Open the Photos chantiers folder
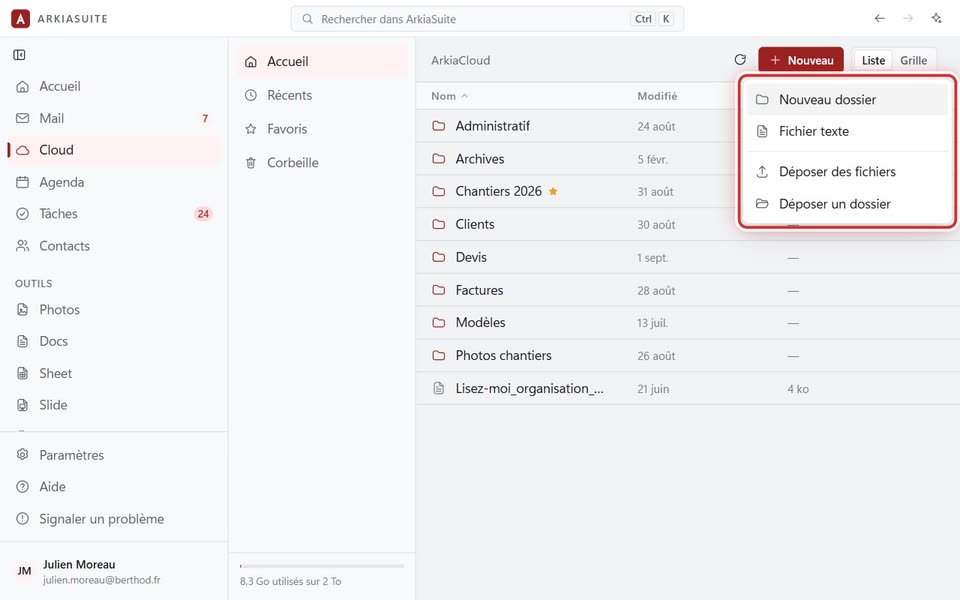Viewport: 960px width, 600px height. coord(503,355)
